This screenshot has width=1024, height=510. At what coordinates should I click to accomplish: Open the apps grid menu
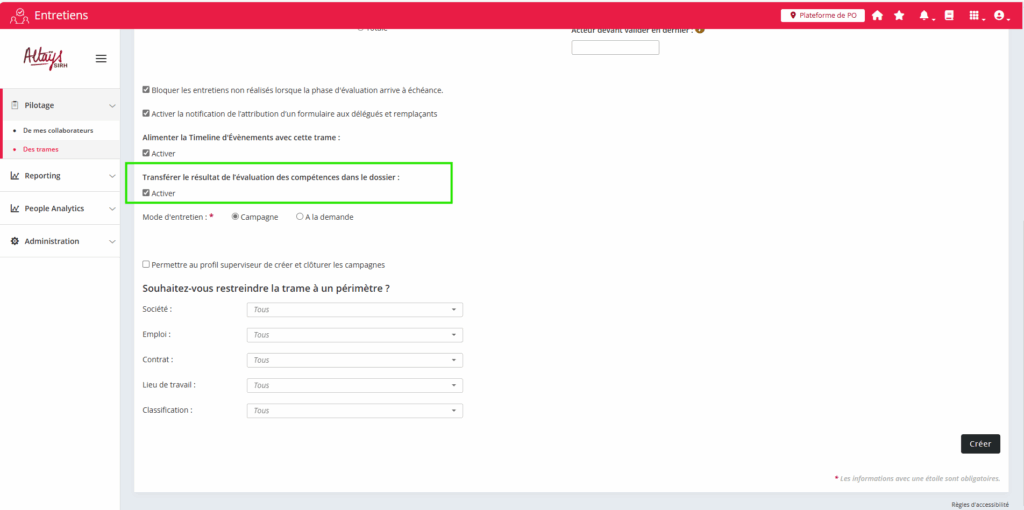[x=975, y=16]
